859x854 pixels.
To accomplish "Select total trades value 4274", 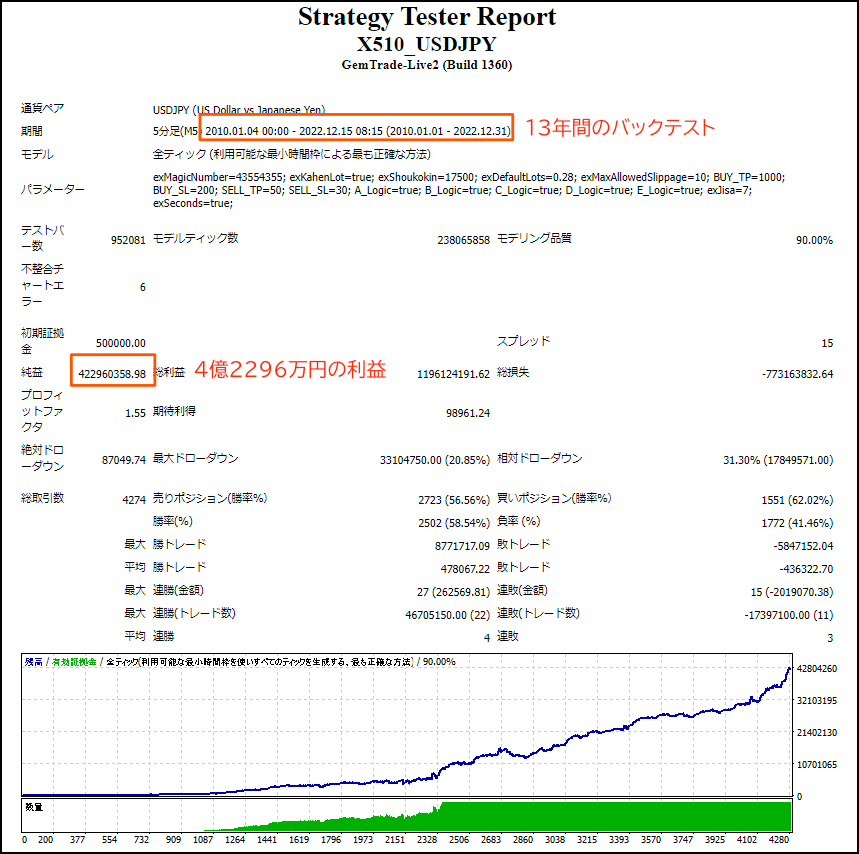I will (x=134, y=500).
